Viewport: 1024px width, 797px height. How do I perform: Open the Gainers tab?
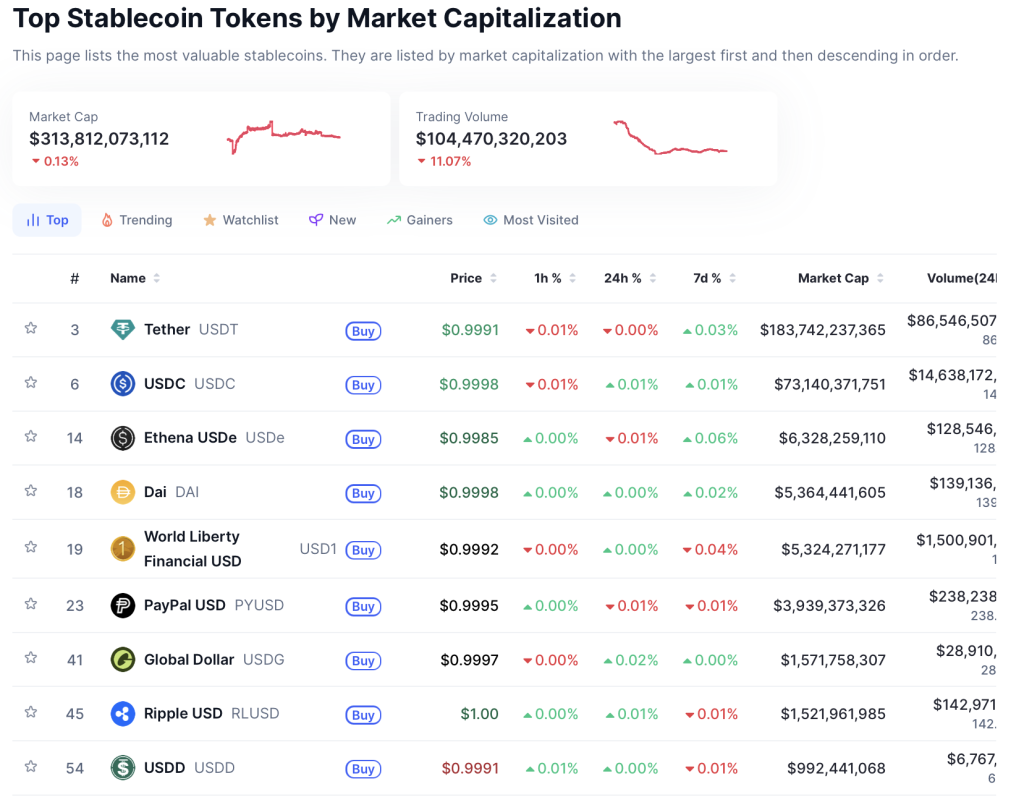click(420, 220)
